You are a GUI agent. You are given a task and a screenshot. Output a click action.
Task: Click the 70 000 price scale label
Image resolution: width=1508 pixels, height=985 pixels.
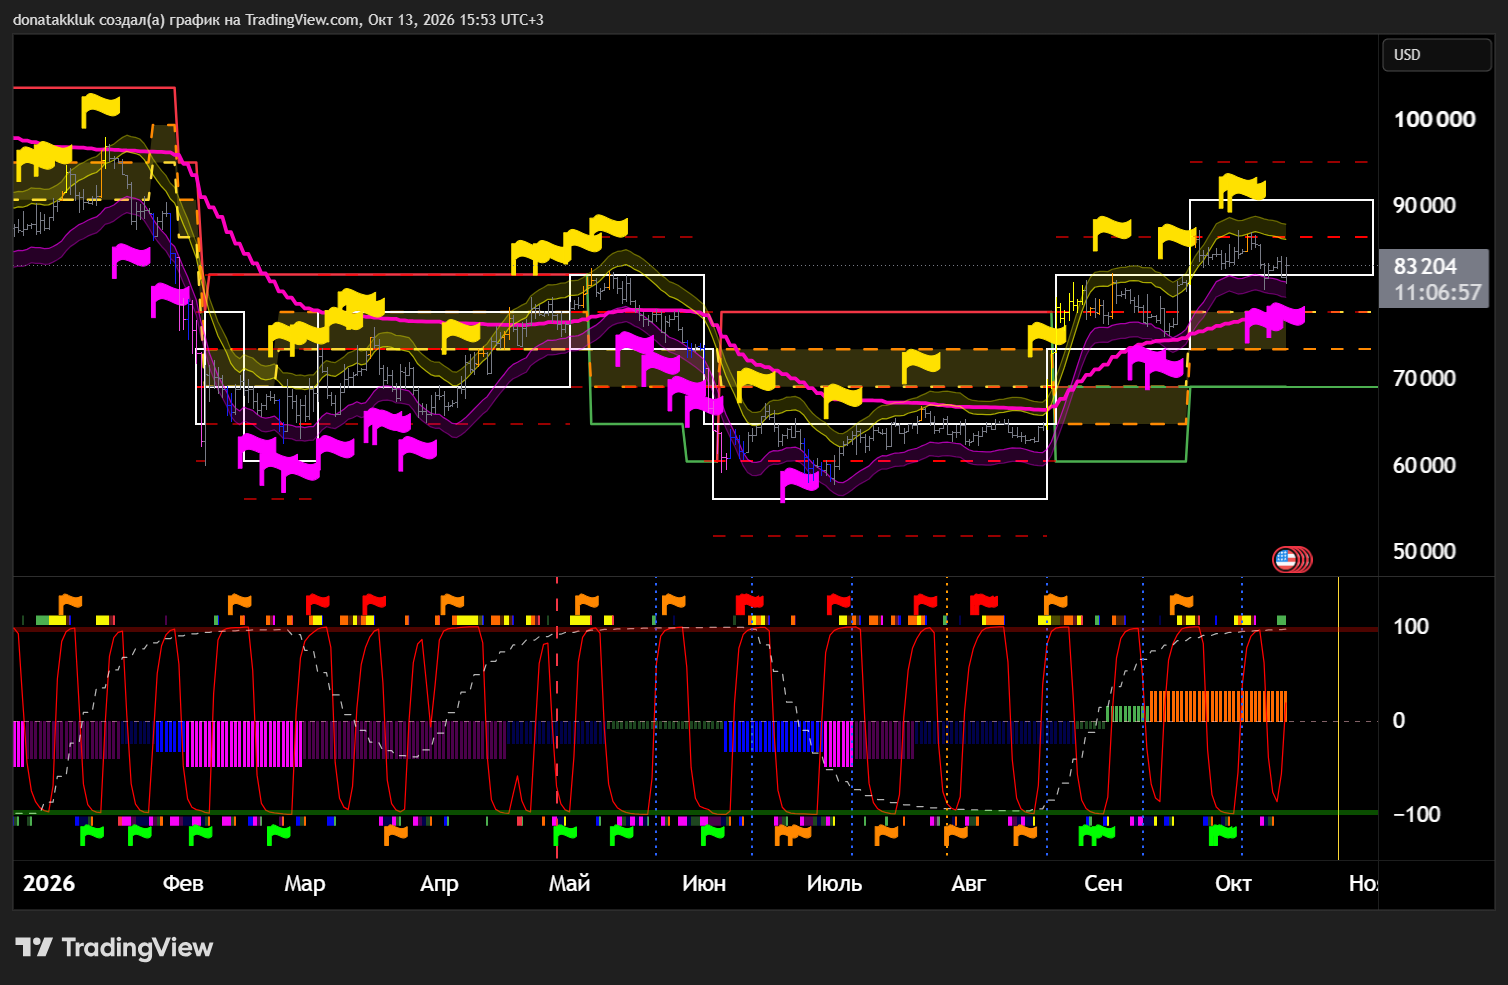click(1424, 378)
